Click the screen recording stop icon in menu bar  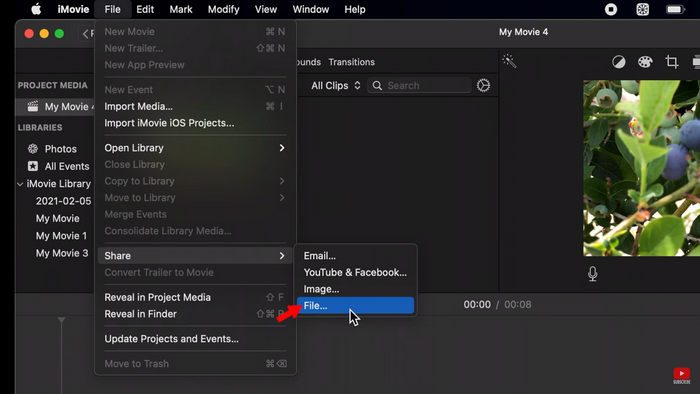611,9
